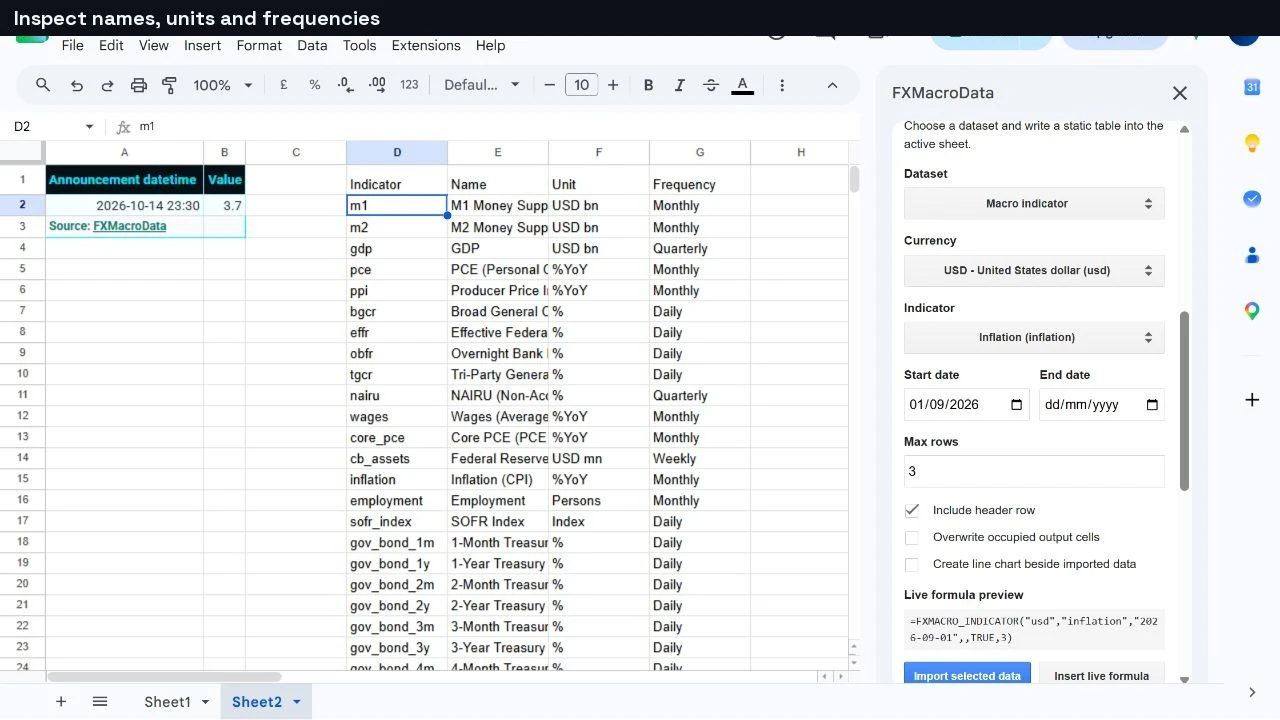This screenshot has height=720, width=1280.
Task: Open the Help menu
Action: [x=490, y=45]
